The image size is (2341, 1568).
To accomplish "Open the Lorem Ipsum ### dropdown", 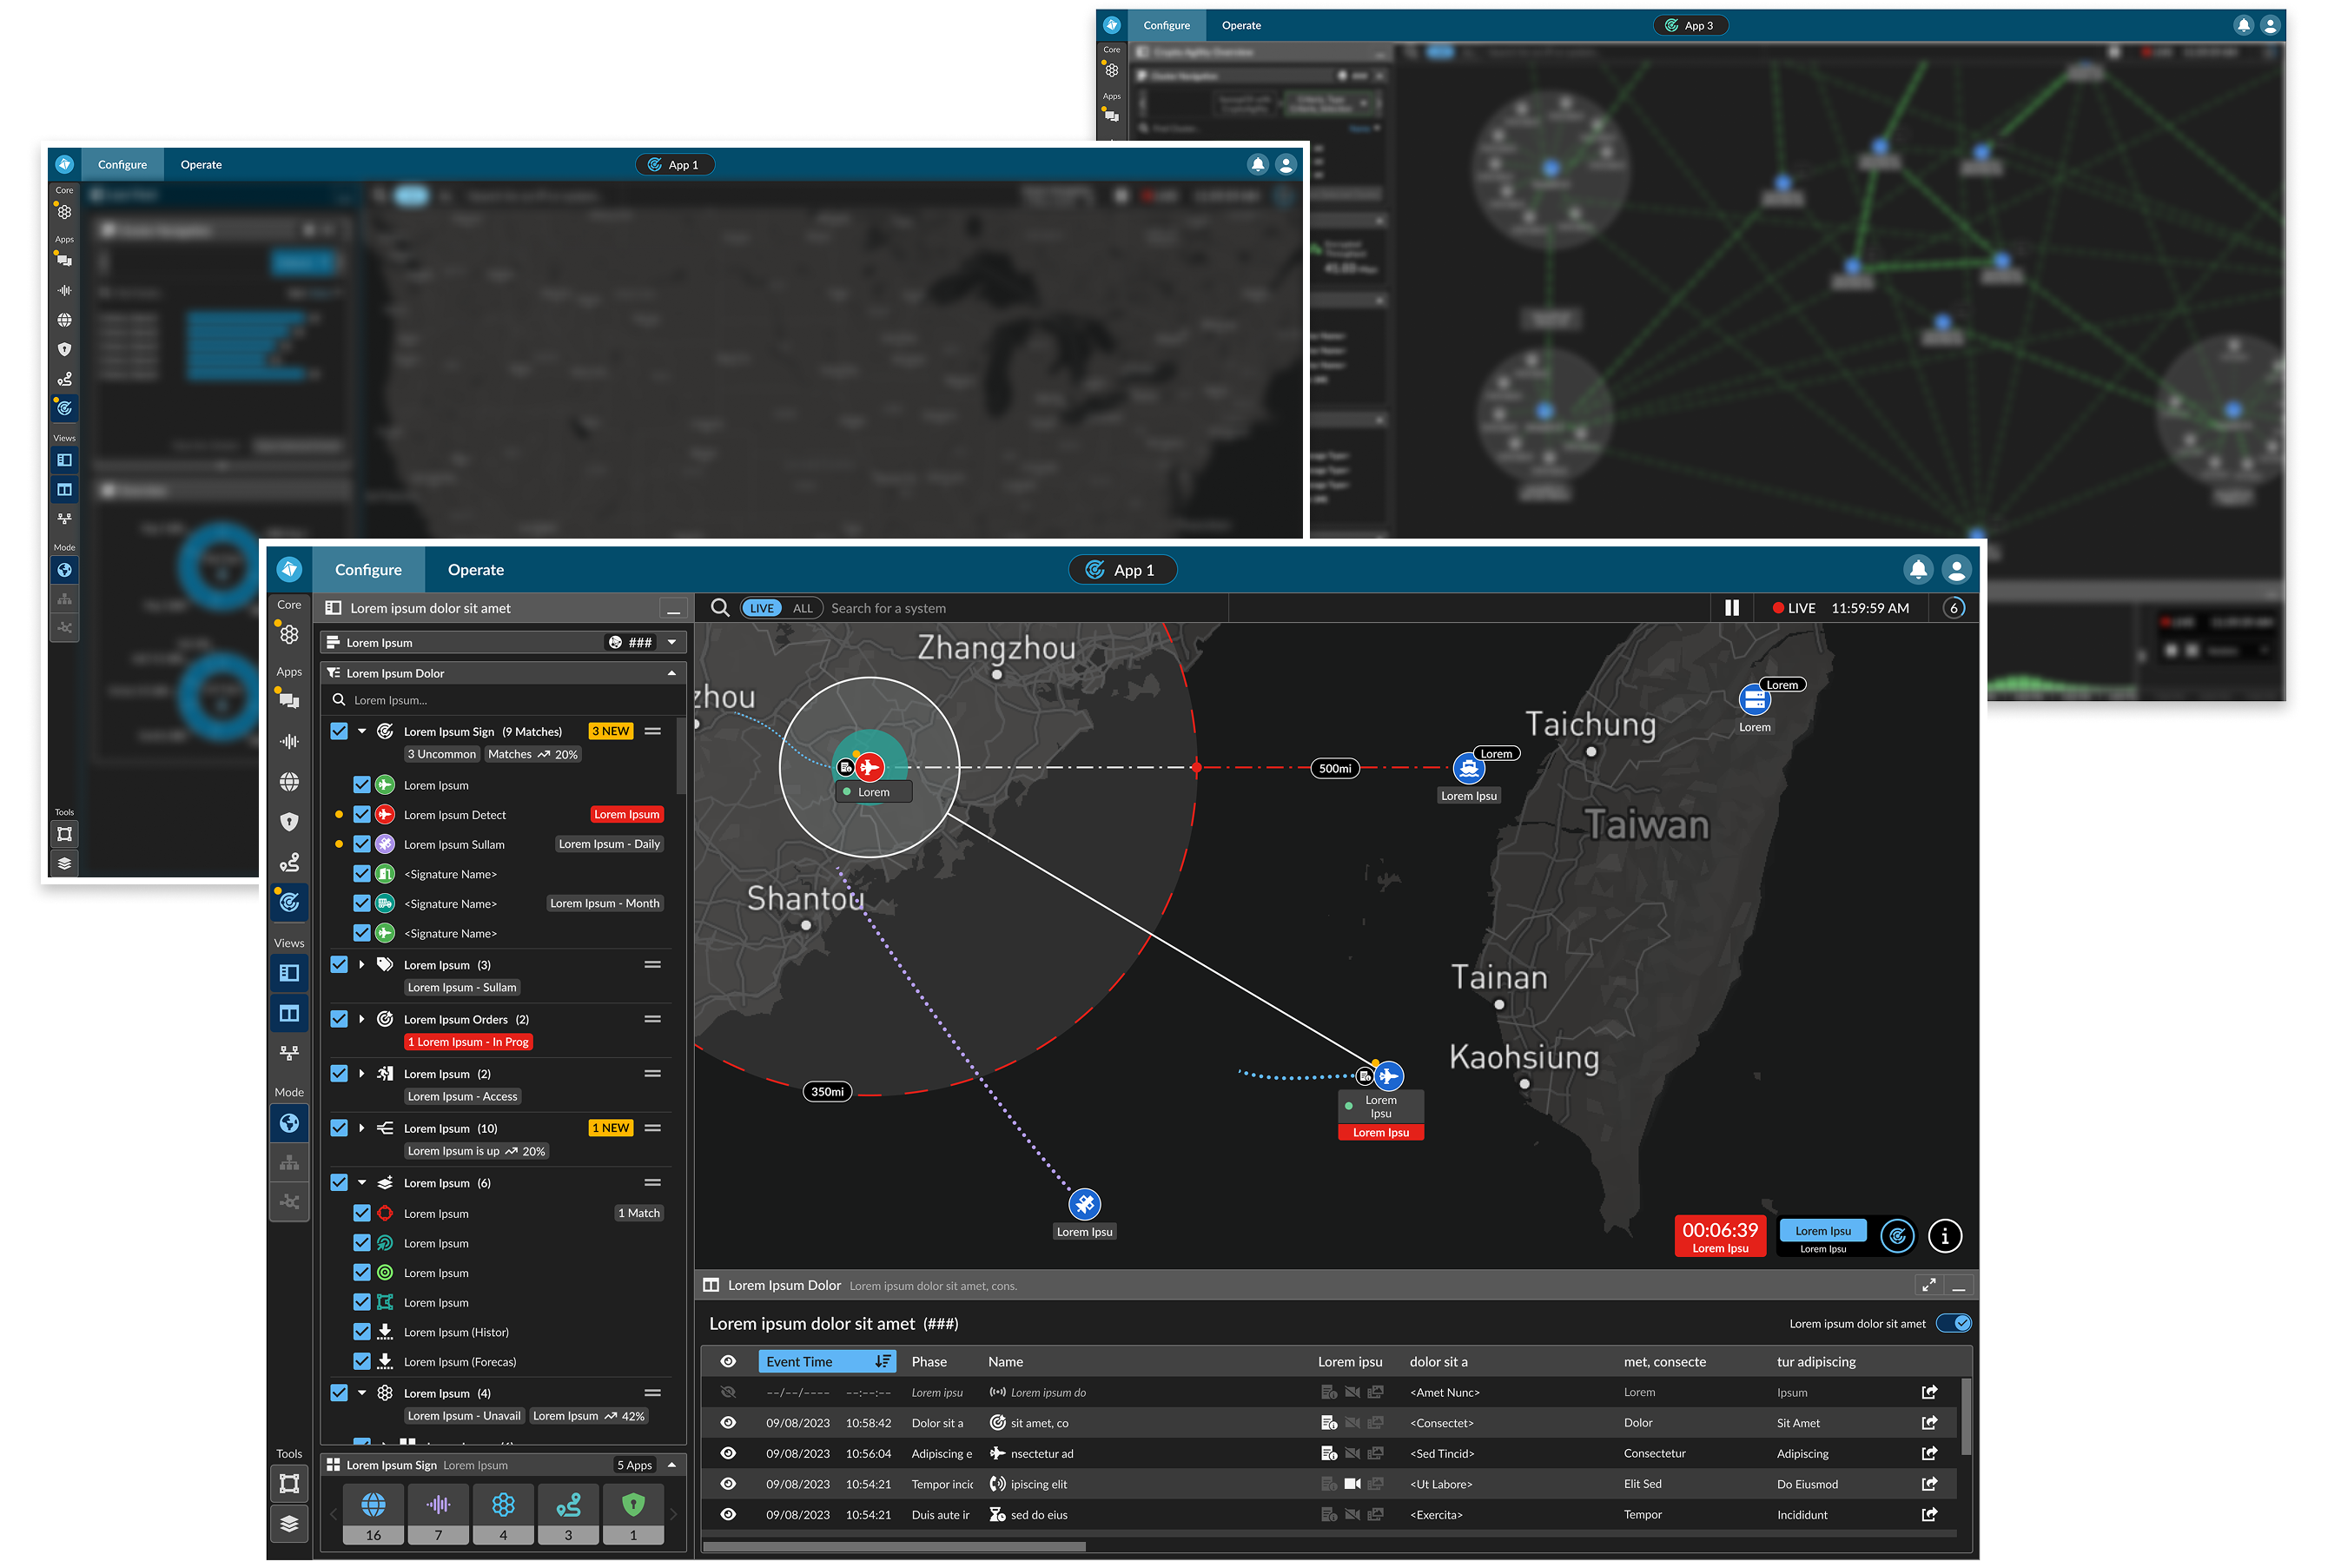I will pyautogui.click(x=672, y=643).
